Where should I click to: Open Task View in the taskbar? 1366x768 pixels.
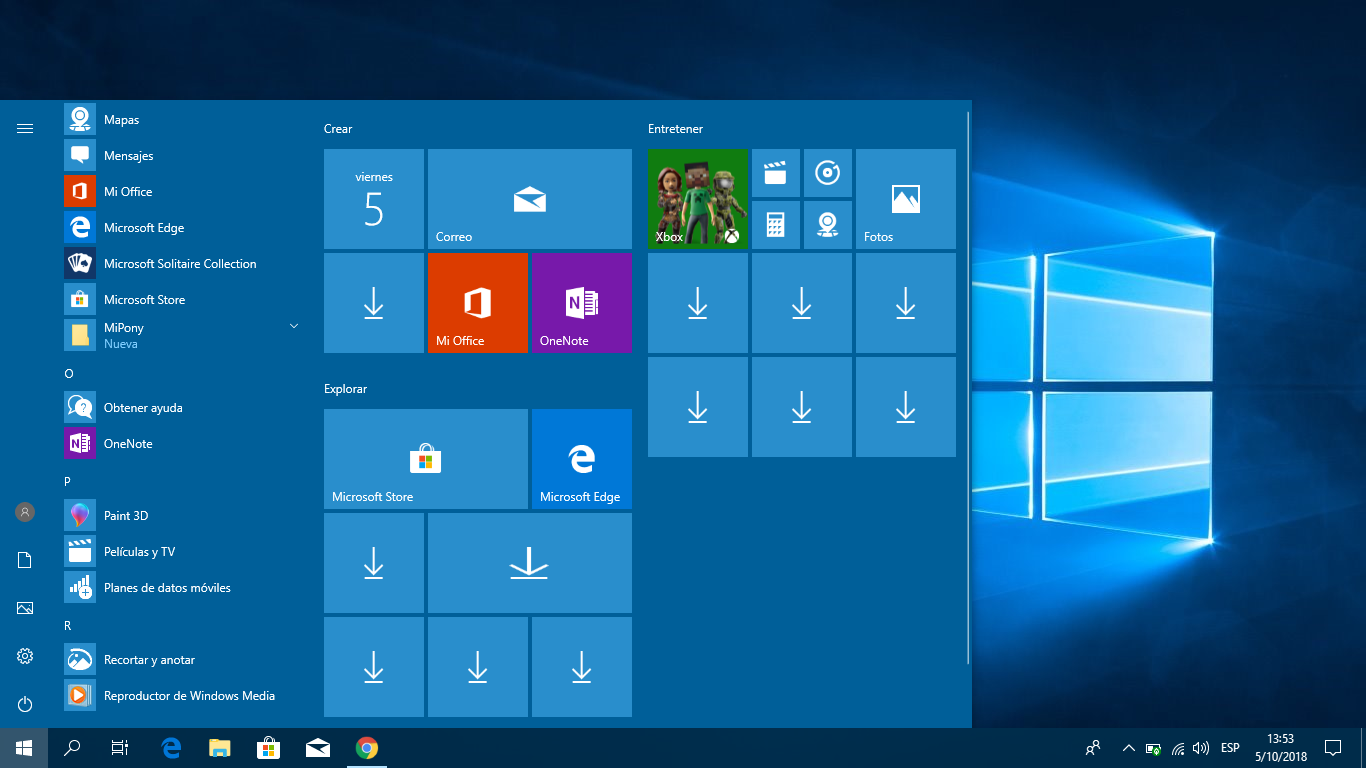(x=120, y=748)
